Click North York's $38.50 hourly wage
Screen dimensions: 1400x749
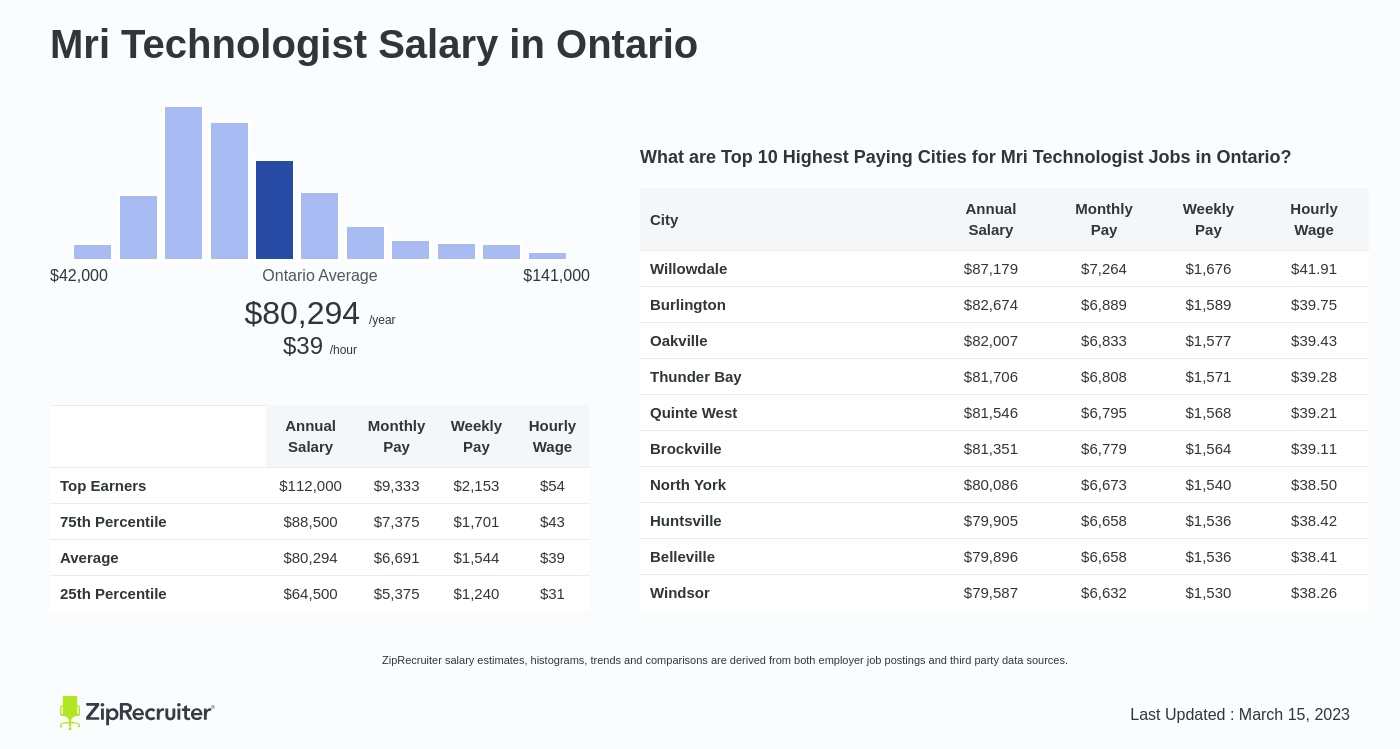1314,485
